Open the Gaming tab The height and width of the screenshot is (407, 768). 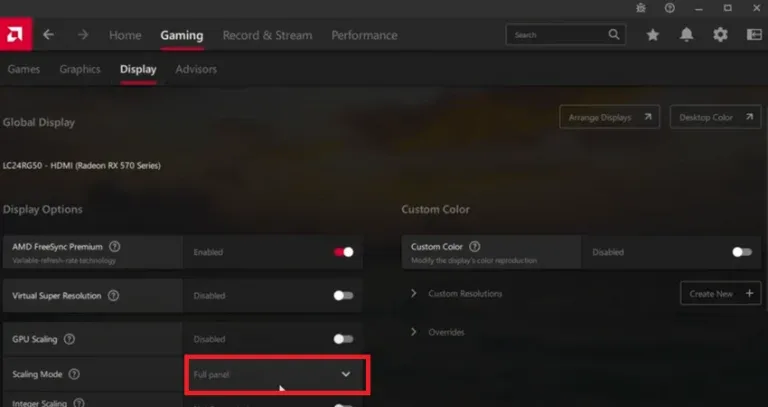point(182,35)
